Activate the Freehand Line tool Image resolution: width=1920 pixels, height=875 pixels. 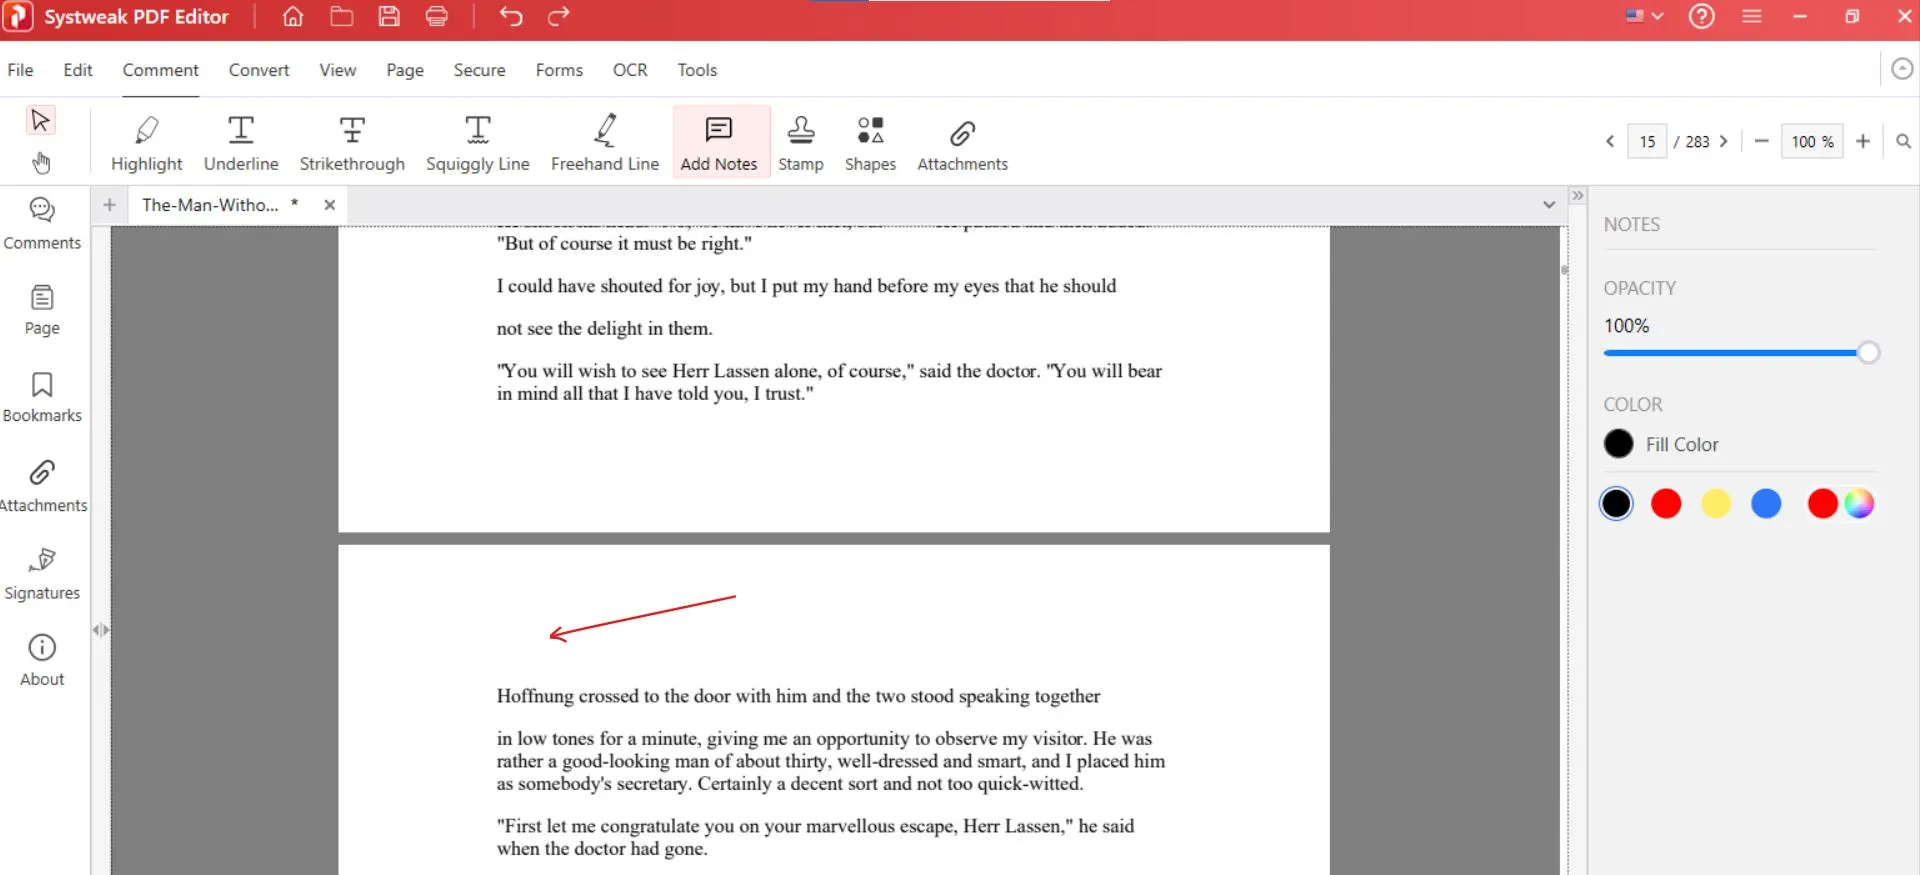pyautogui.click(x=604, y=142)
